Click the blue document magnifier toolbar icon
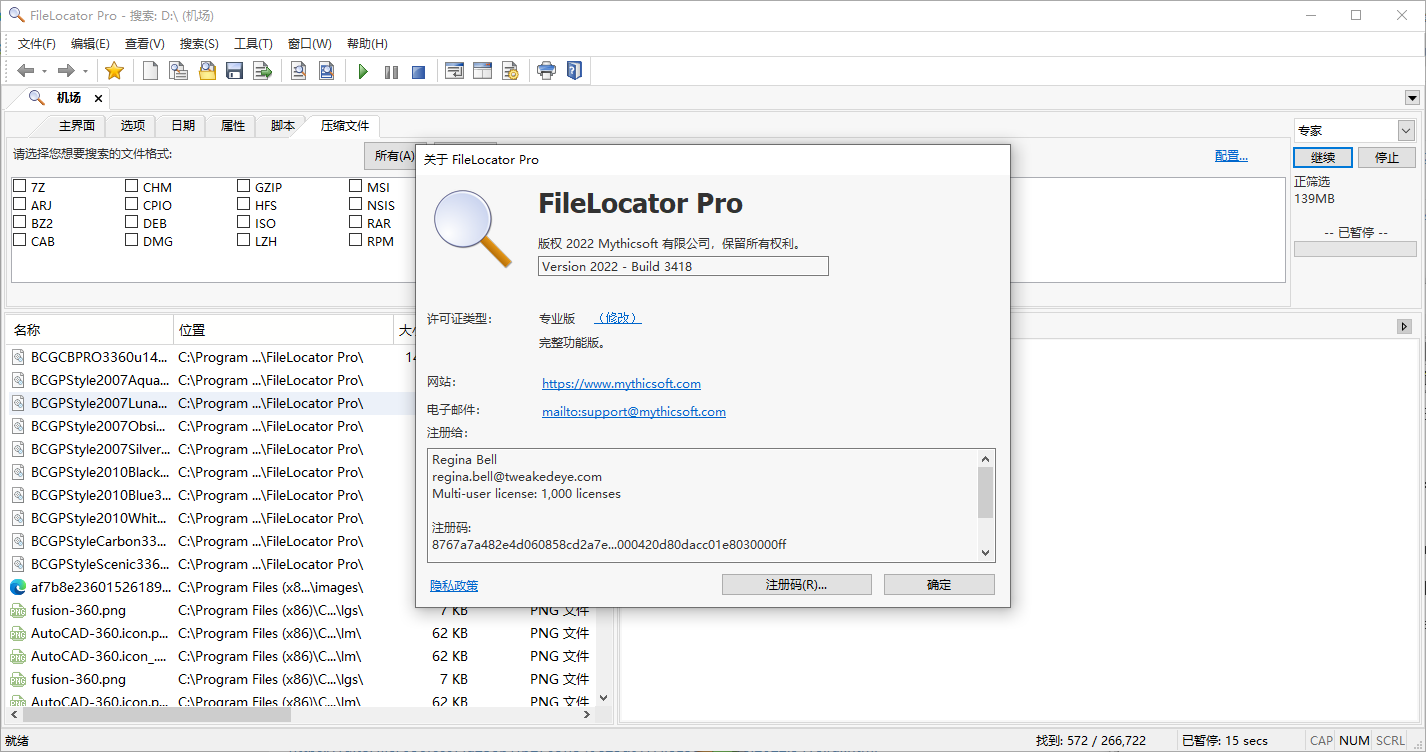Screen dimensions: 1426x752 pyautogui.click(x=327, y=71)
